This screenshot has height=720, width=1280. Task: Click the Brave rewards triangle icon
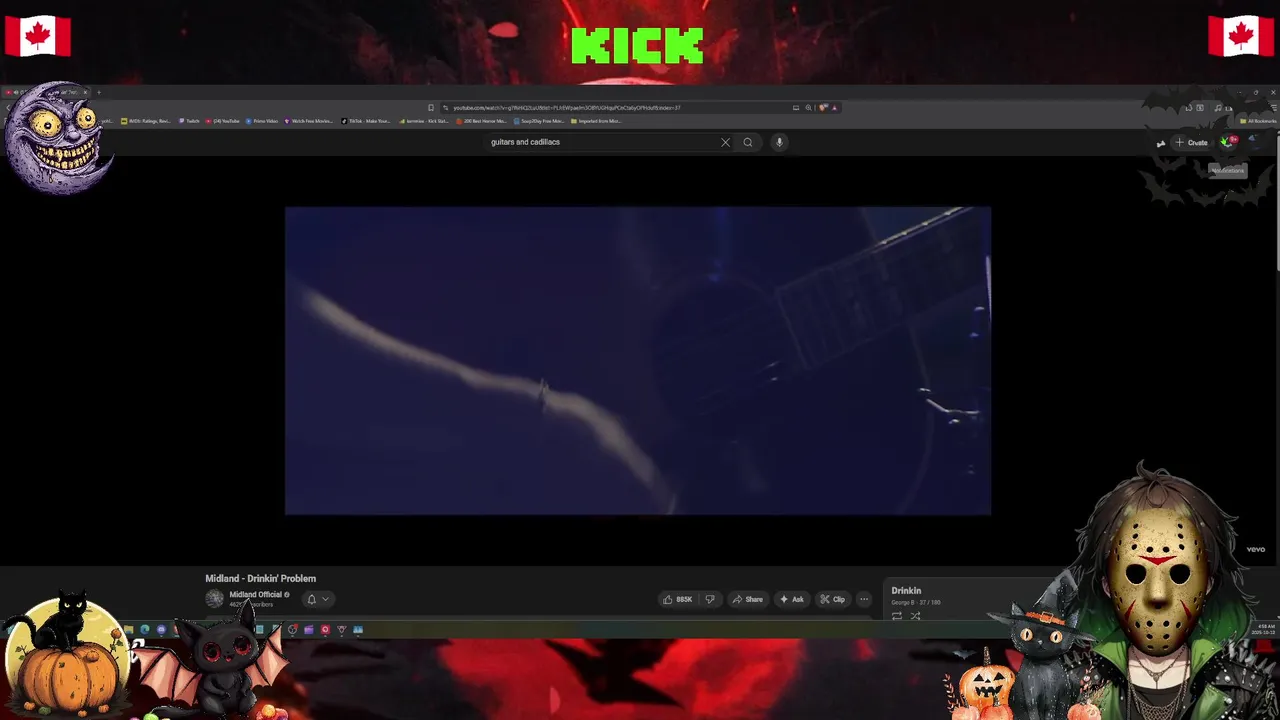[834, 108]
